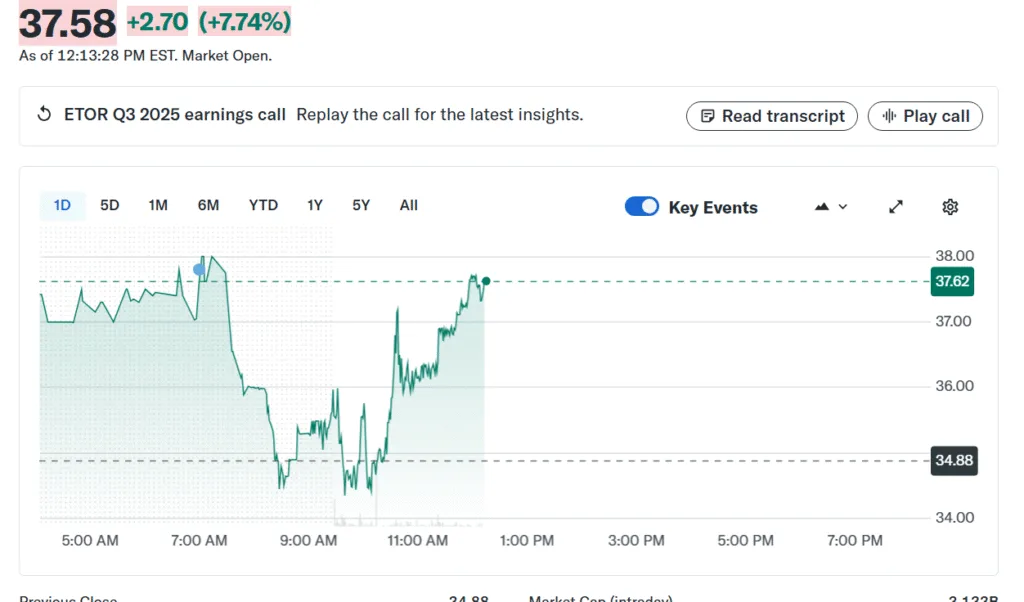Select the mountain chart style icon
This screenshot has width=1024, height=602.
820,204
